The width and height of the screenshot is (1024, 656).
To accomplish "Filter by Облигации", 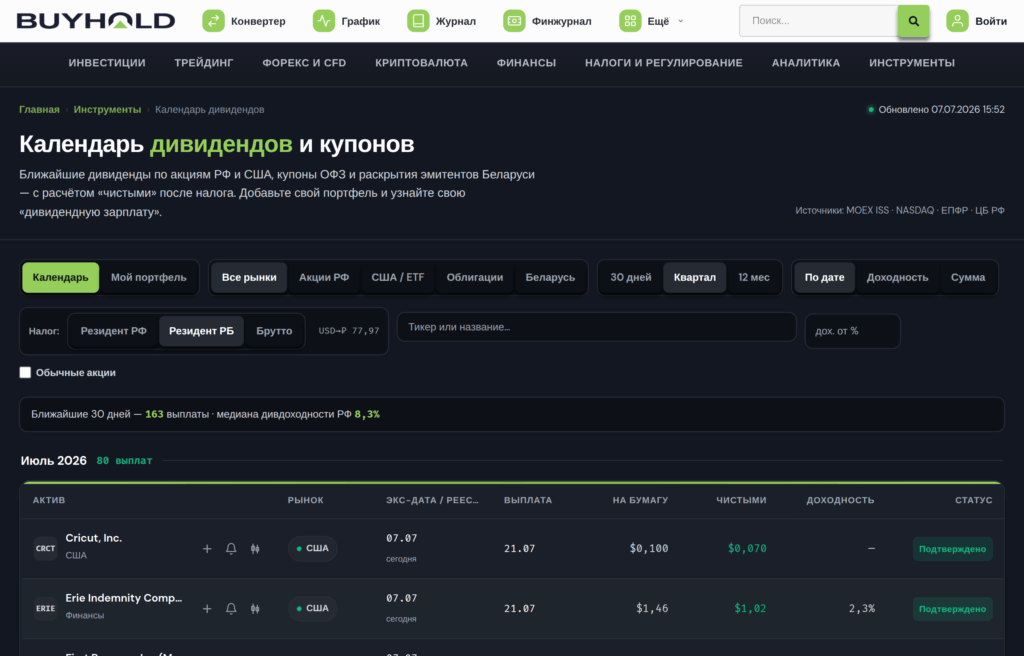I will click(475, 278).
